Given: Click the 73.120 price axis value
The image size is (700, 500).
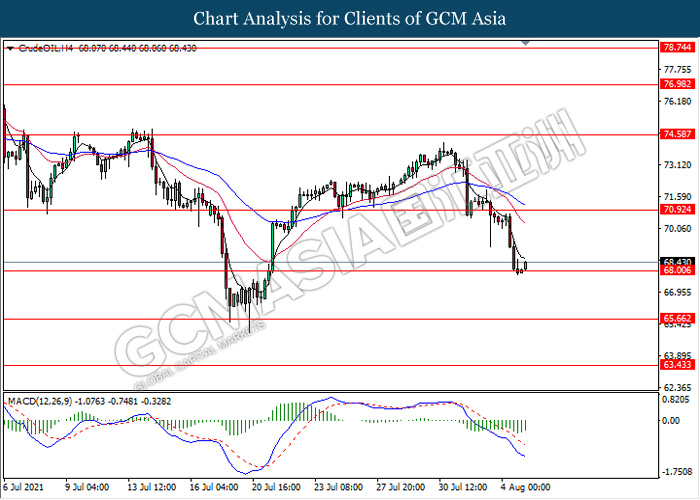Looking at the screenshot, I should pyautogui.click(x=678, y=165).
